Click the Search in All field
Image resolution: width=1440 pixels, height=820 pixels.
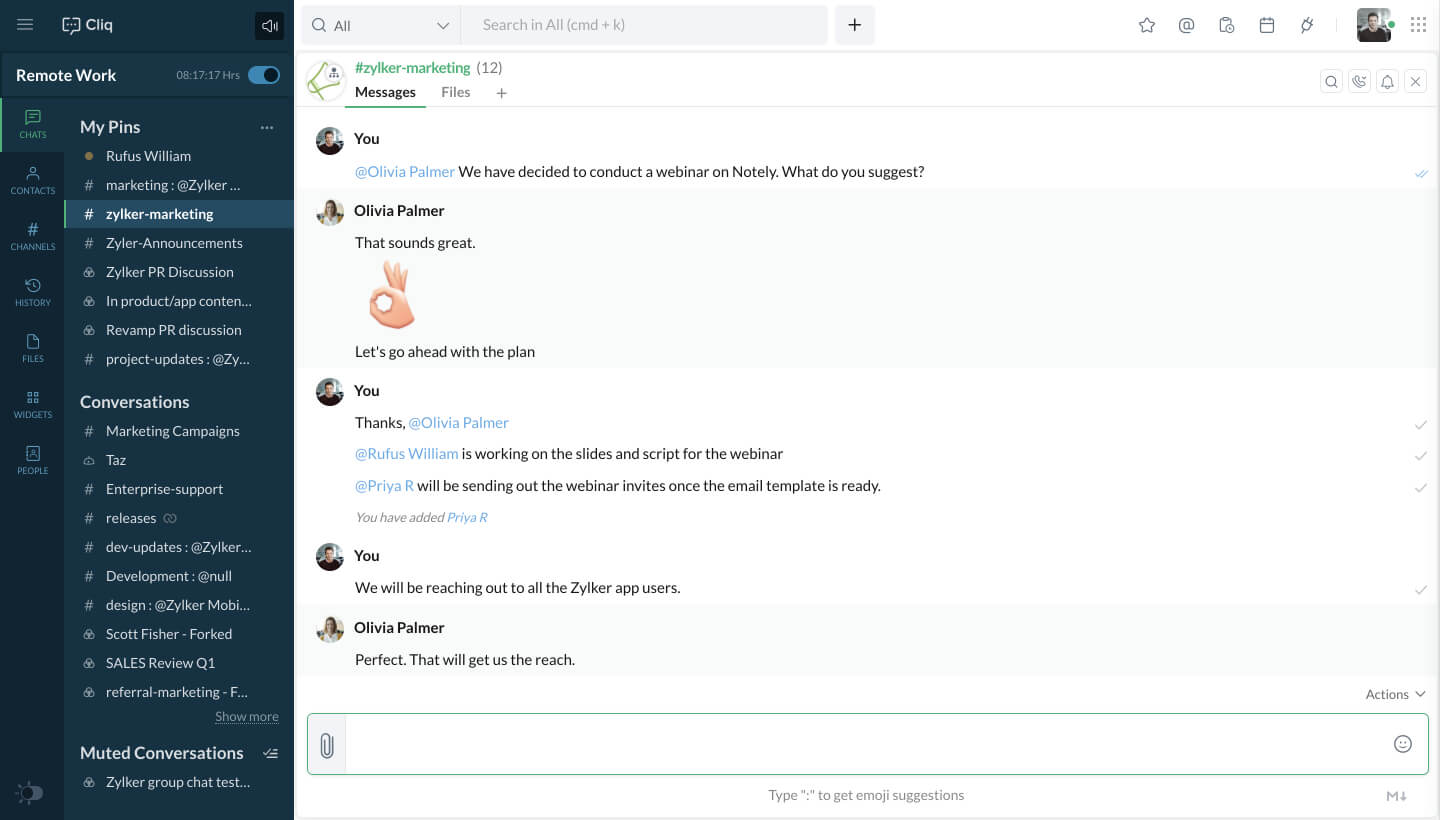point(644,26)
